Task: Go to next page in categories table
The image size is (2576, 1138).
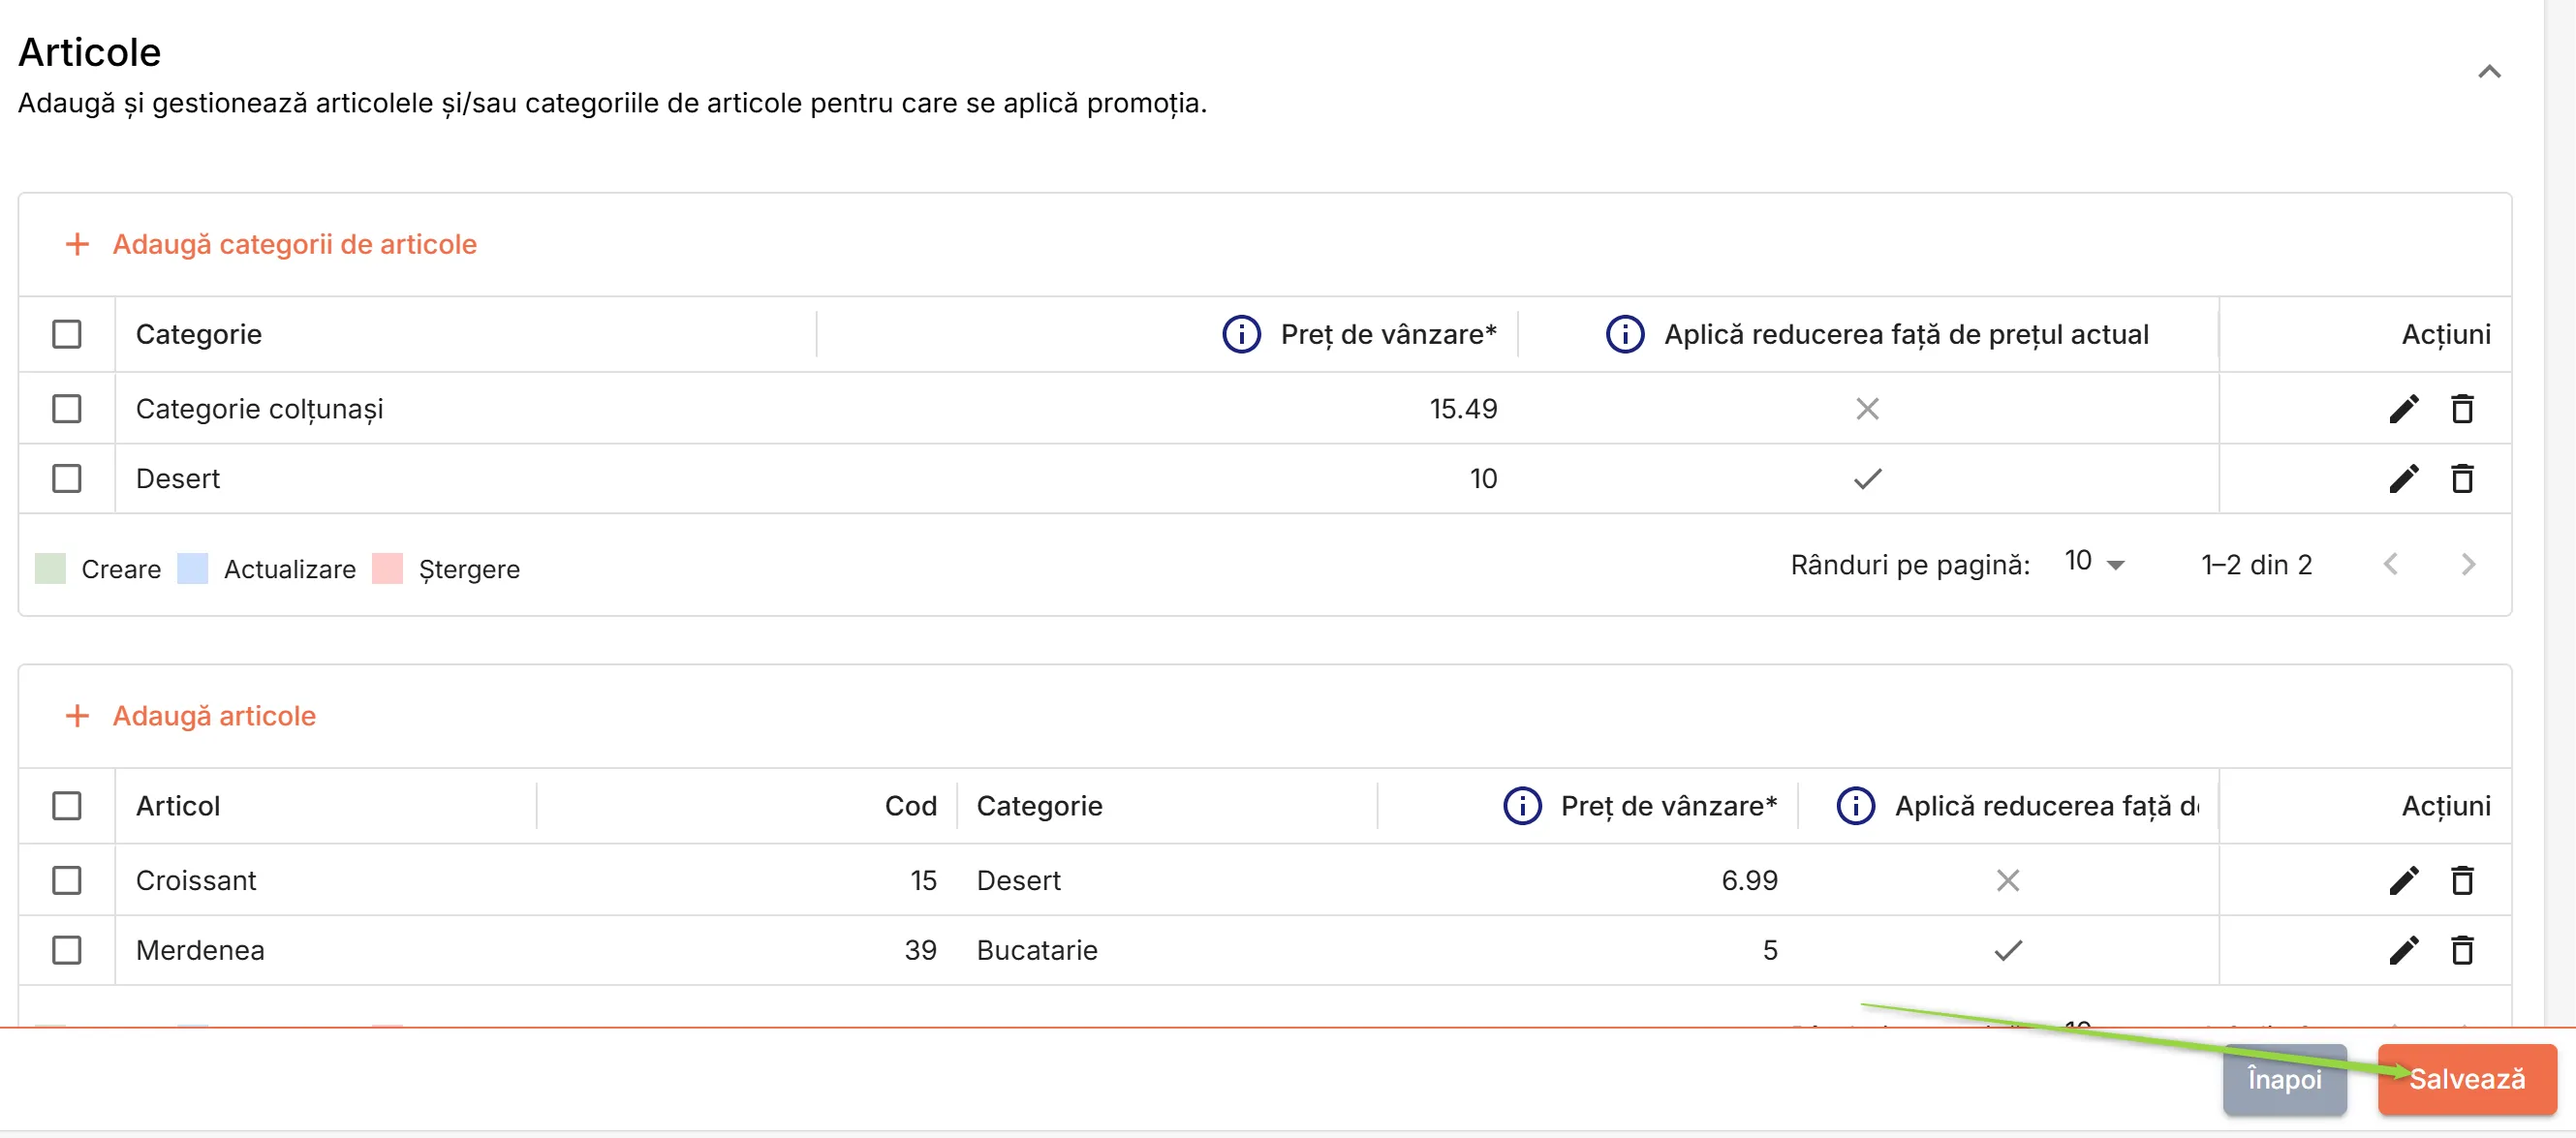Action: pos(2467,565)
